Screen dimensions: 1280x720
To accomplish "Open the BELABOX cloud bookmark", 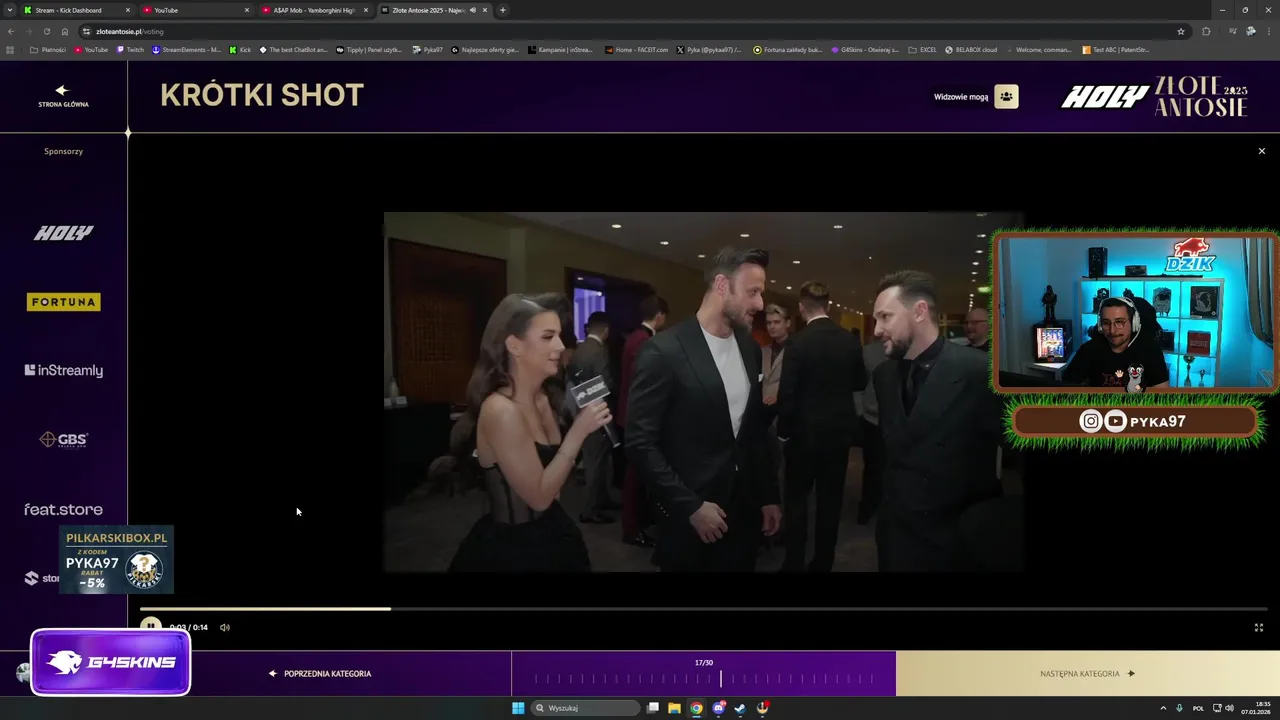I will point(970,49).
